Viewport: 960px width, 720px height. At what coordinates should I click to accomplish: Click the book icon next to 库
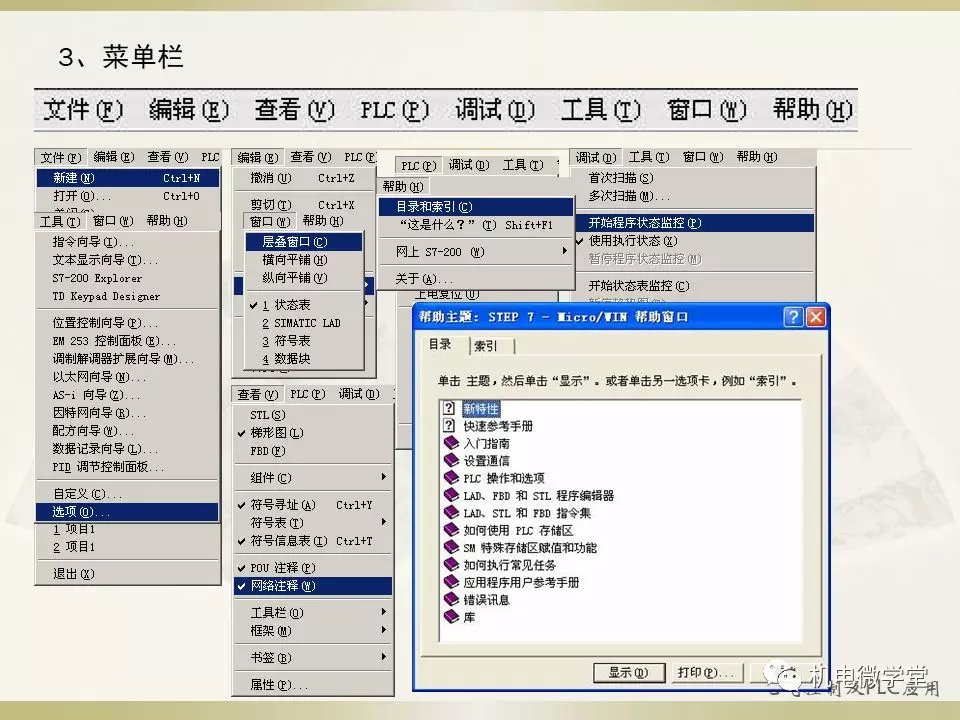450,617
